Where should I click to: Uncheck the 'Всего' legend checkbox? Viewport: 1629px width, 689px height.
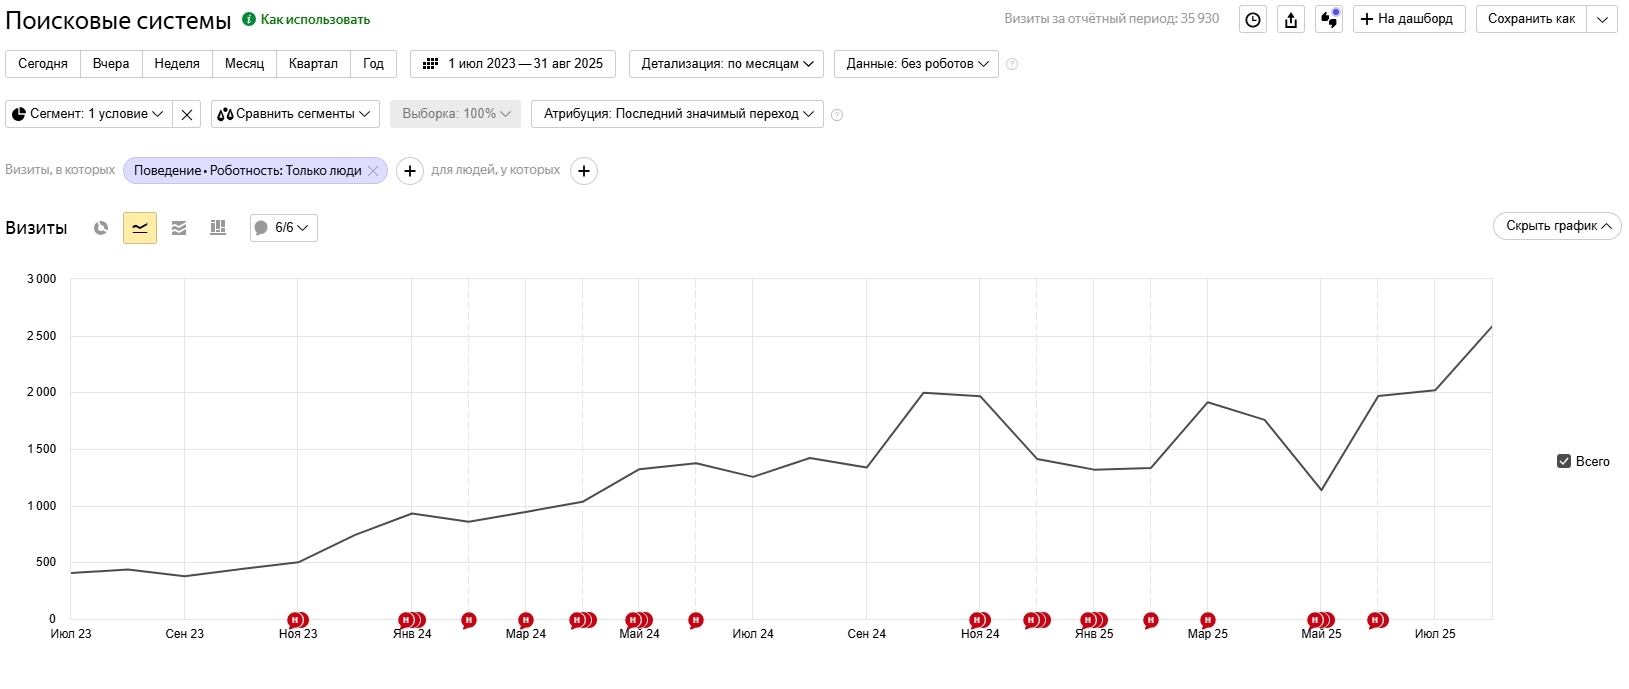[x=1564, y=461]
